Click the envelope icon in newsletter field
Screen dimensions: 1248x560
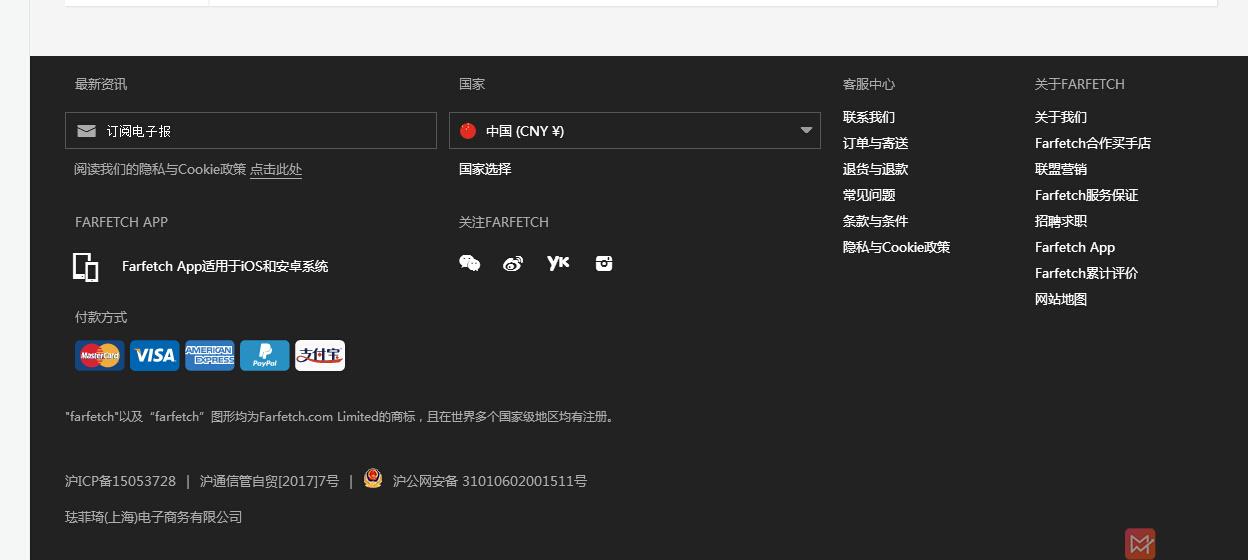(87, 131)
